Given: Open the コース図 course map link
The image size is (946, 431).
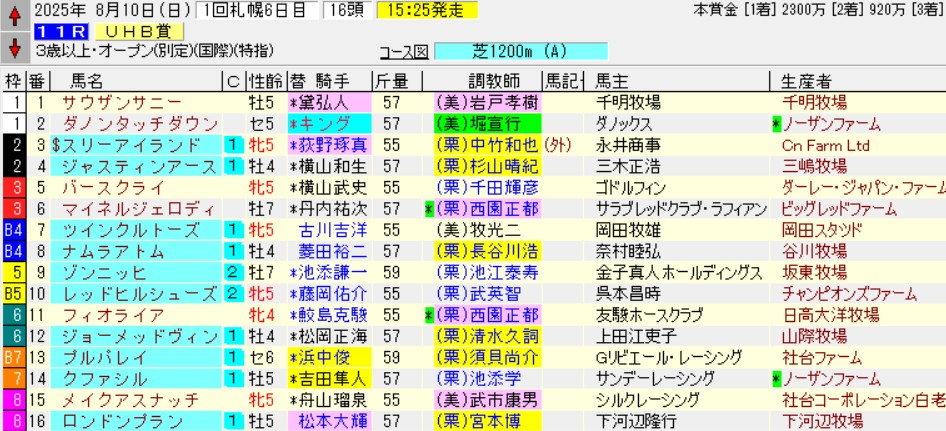Looking at the screenshot, I should click(x=403, y=51).
